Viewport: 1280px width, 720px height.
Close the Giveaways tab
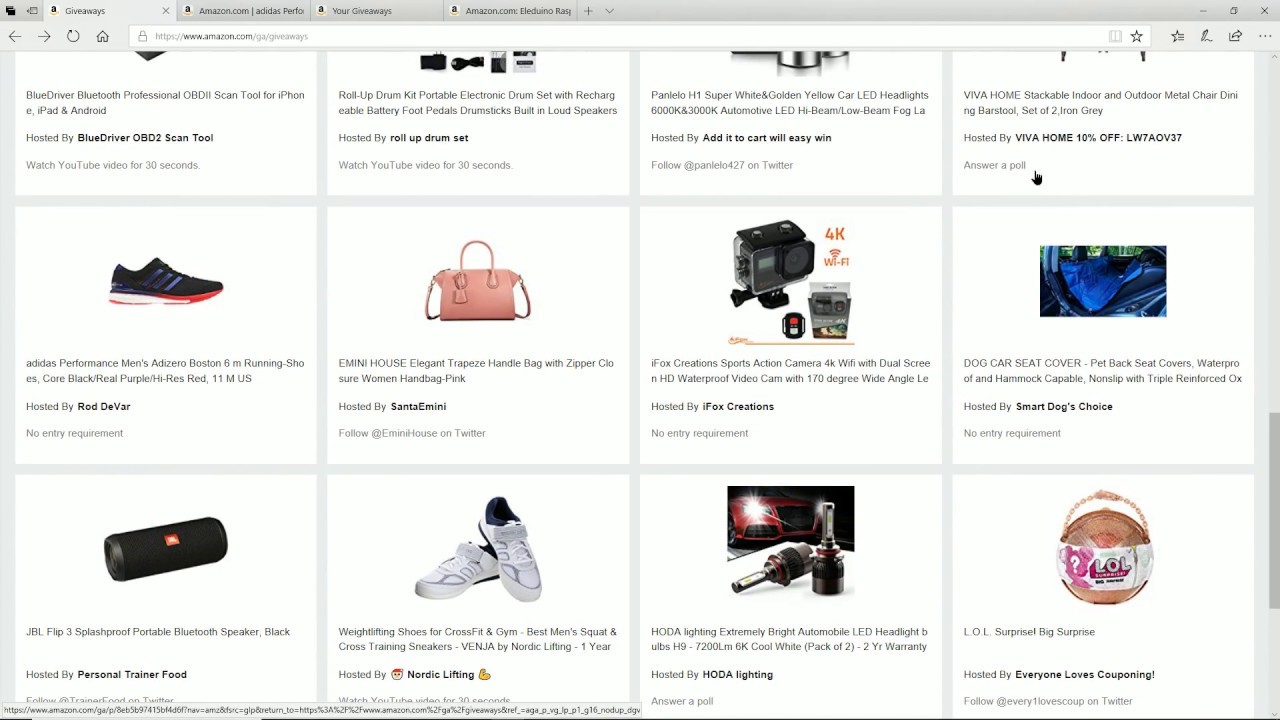tap(166, 11)
